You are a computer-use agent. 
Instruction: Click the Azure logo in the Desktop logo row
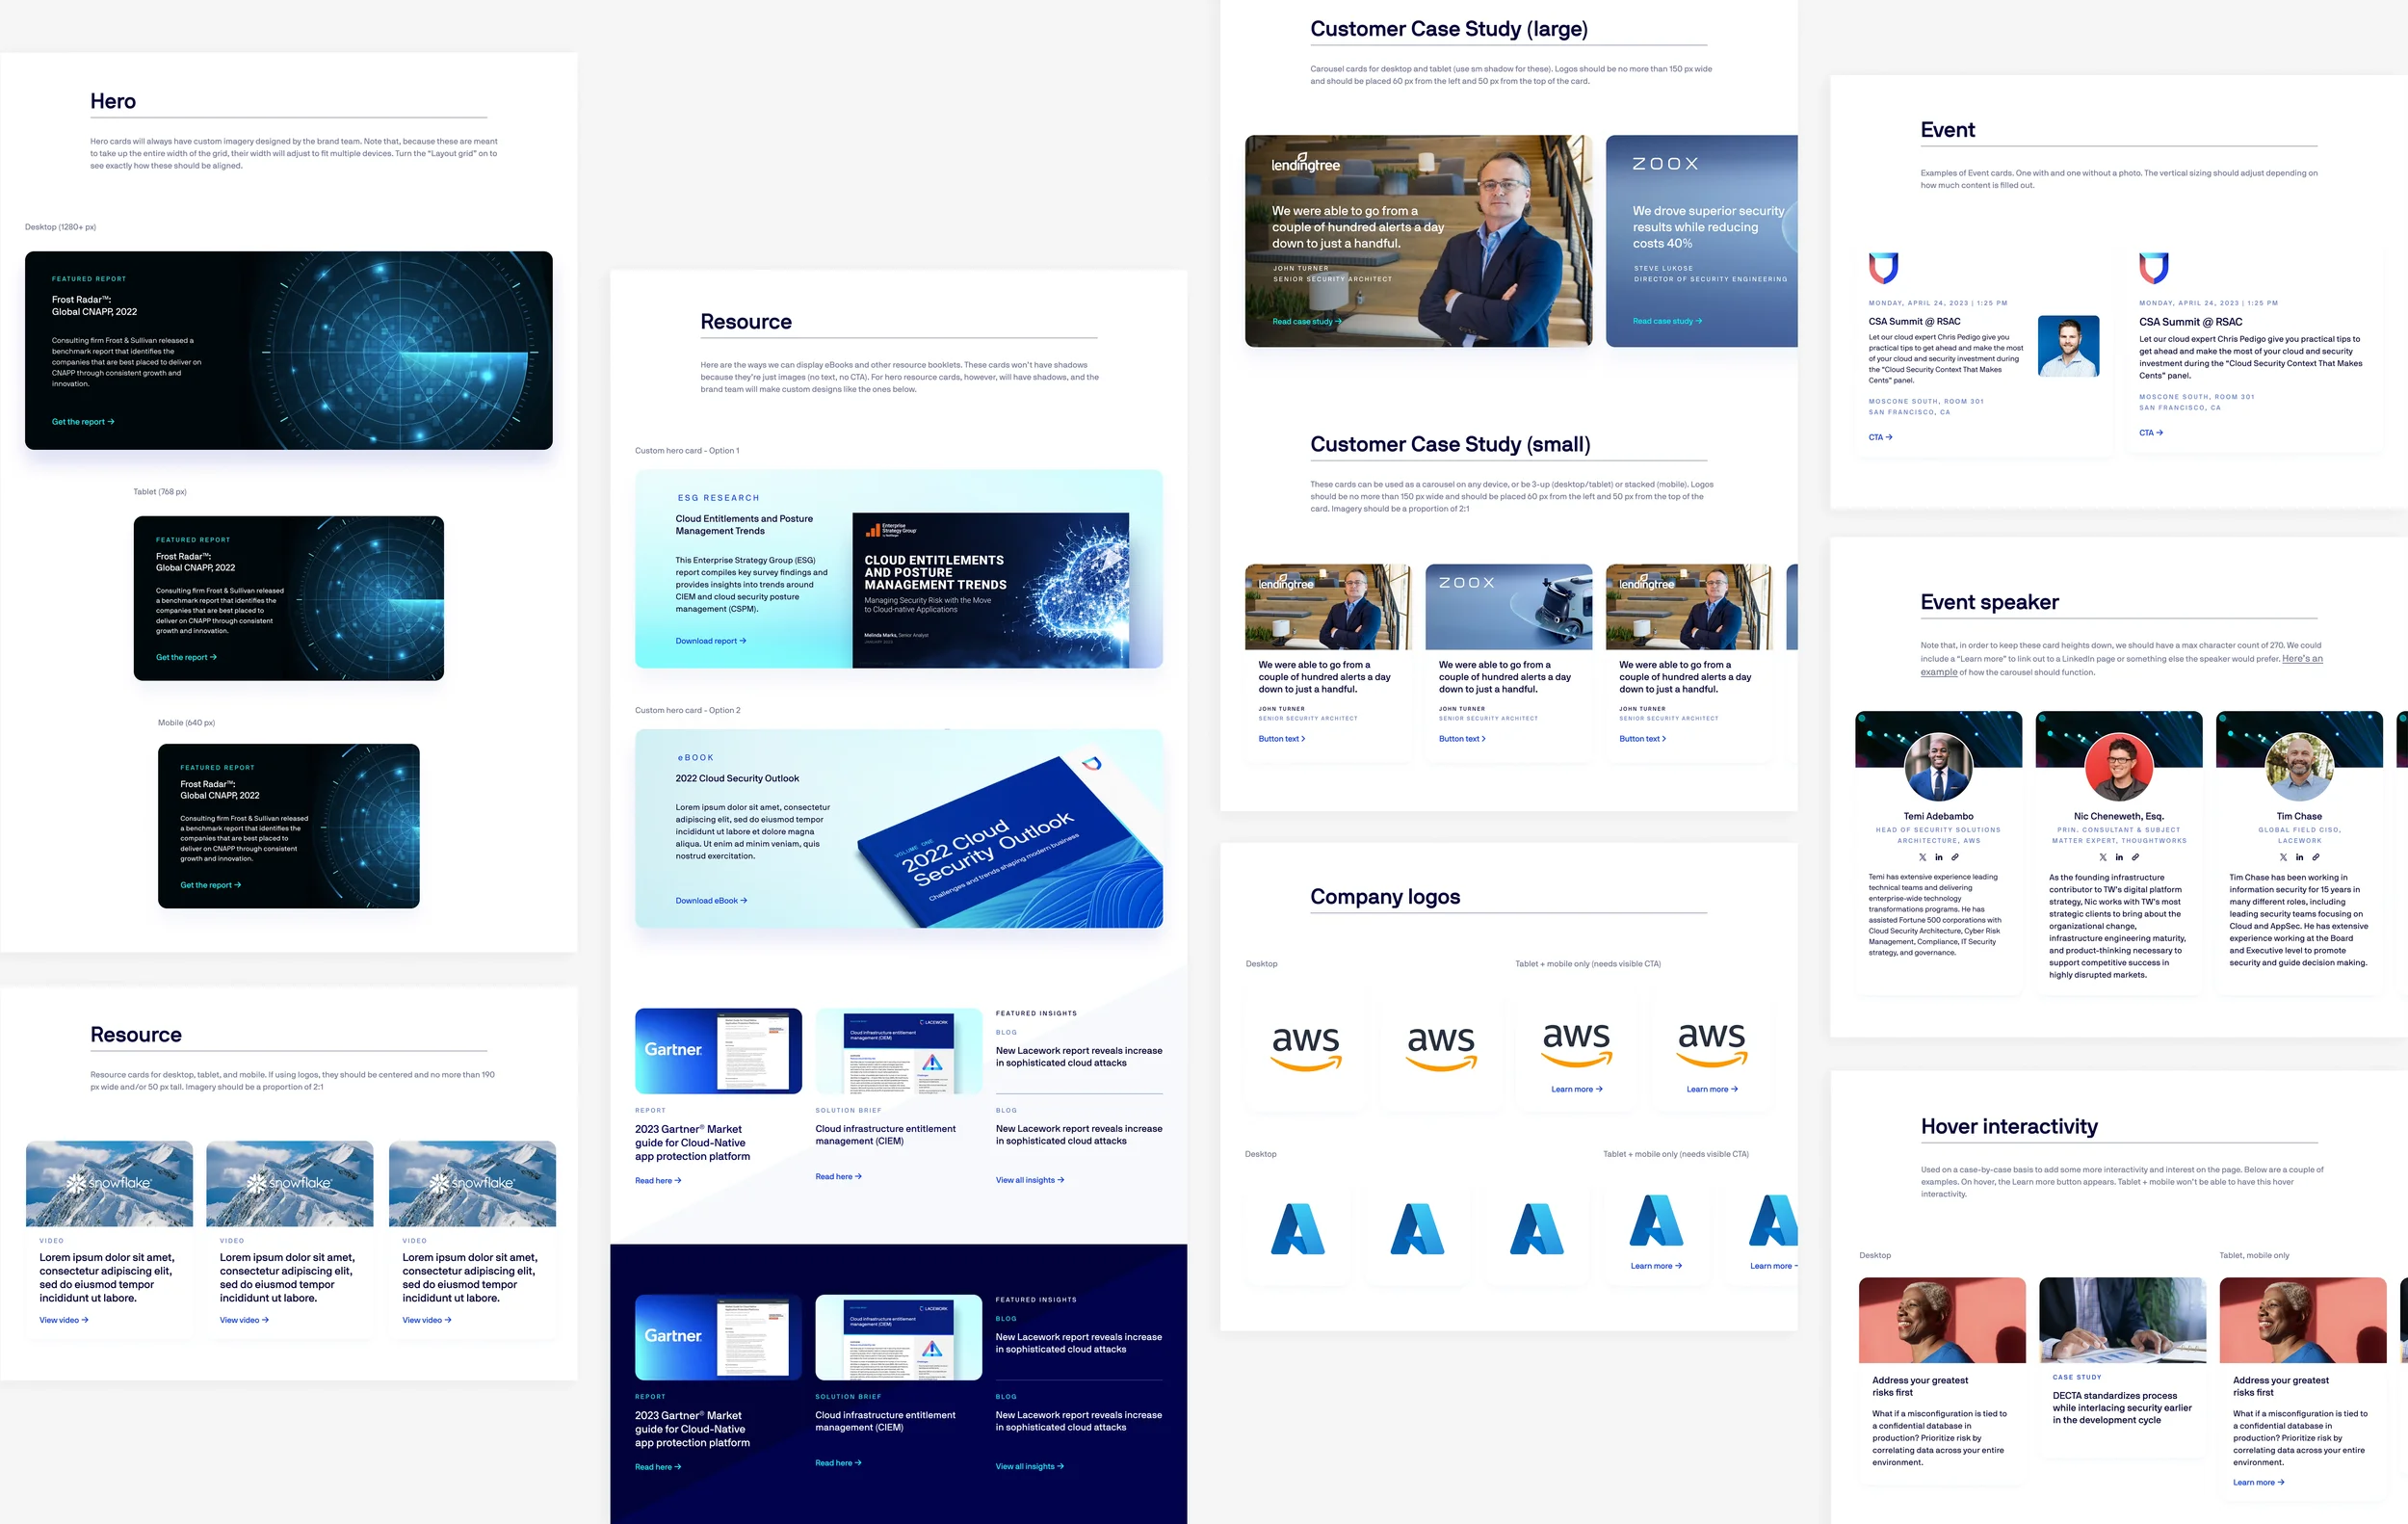(x=1296, y=1229)
